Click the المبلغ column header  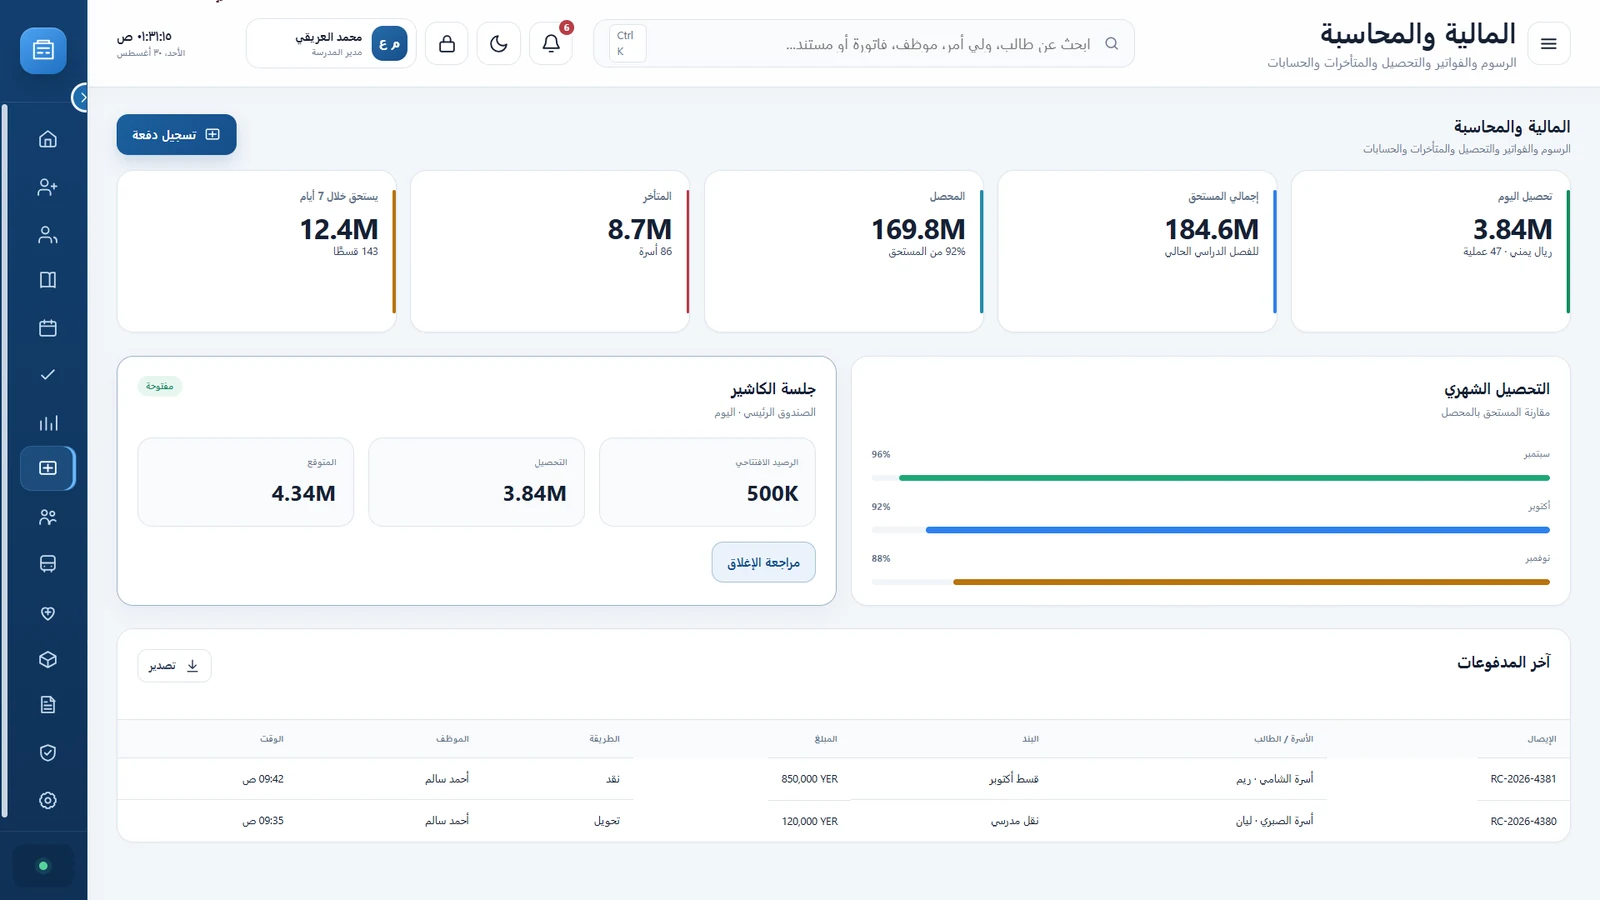point(826,739)
